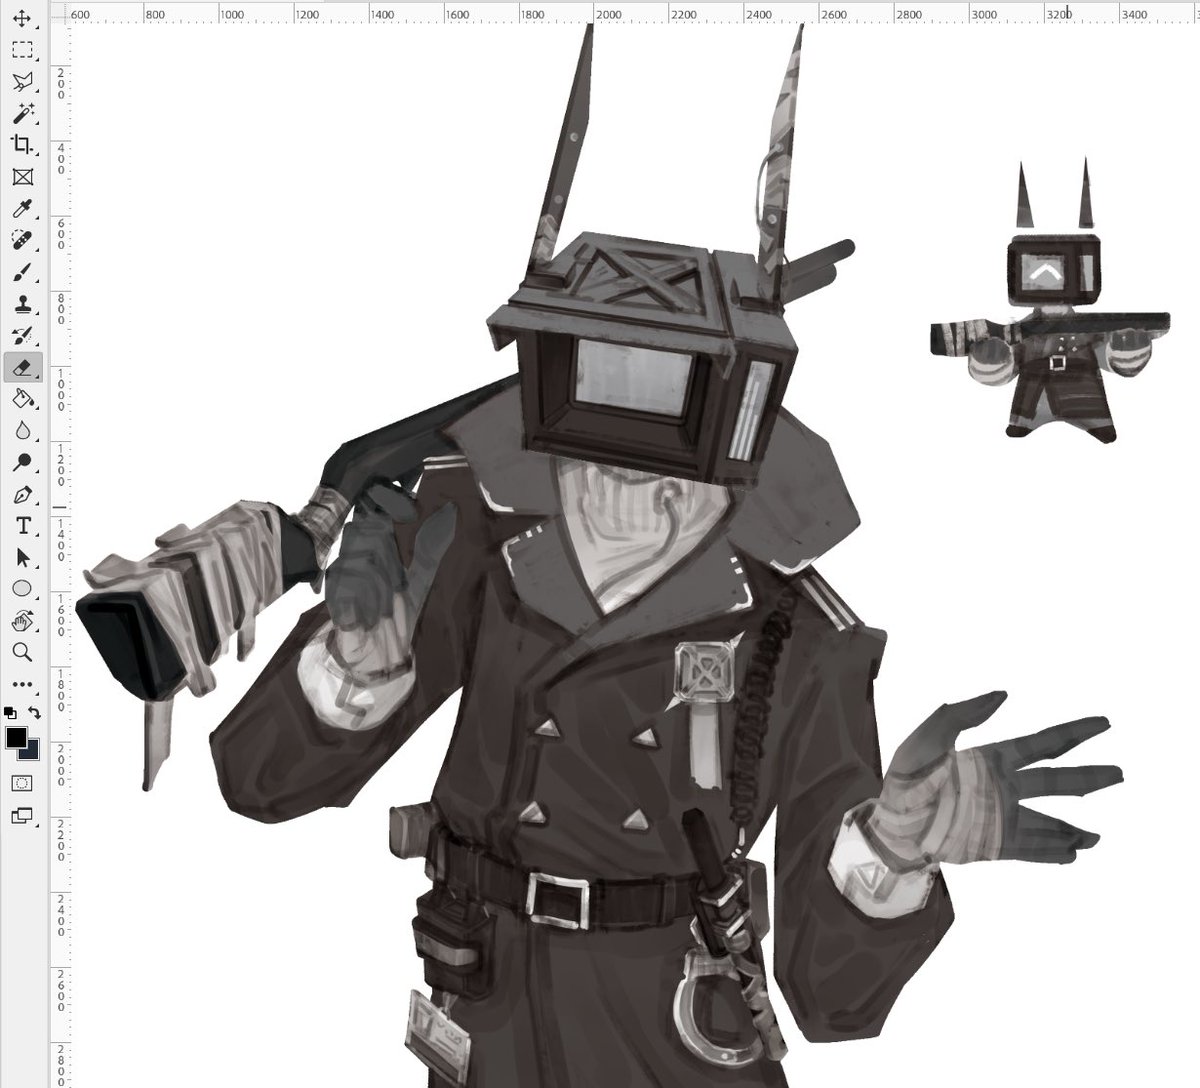This screenshot has height=1088, width=1200.
Task: Select the History Brush tool
Action: tap(22, 335)
